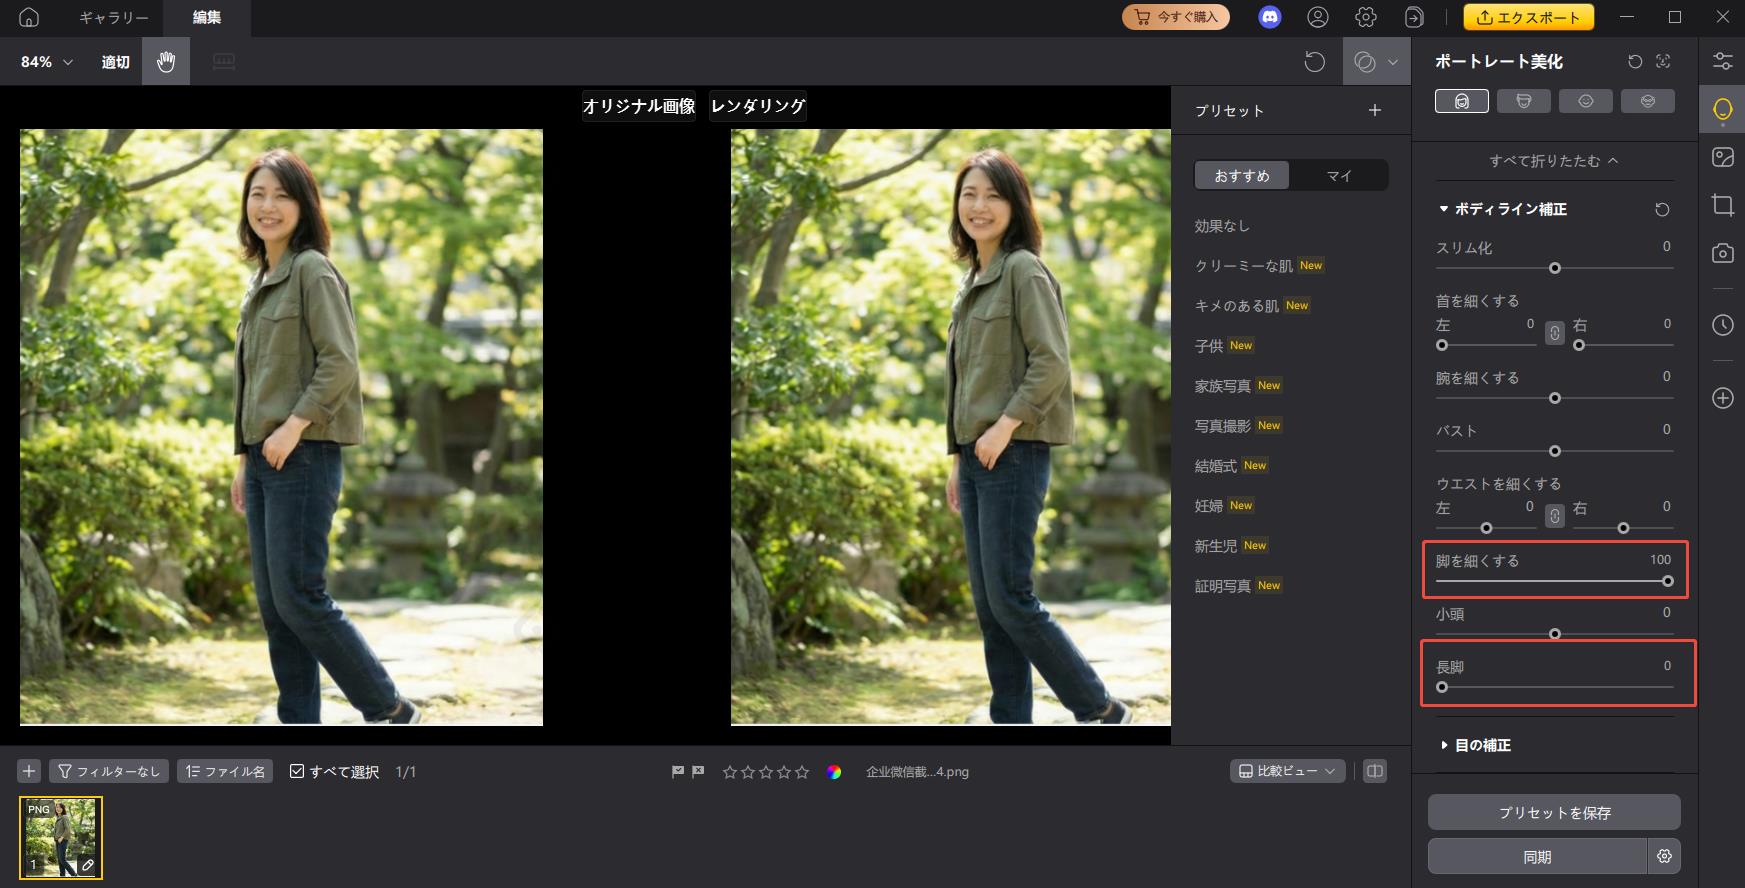Click the face detection frame icon
1745x888 pixels.
click(x=1663, y=61)
